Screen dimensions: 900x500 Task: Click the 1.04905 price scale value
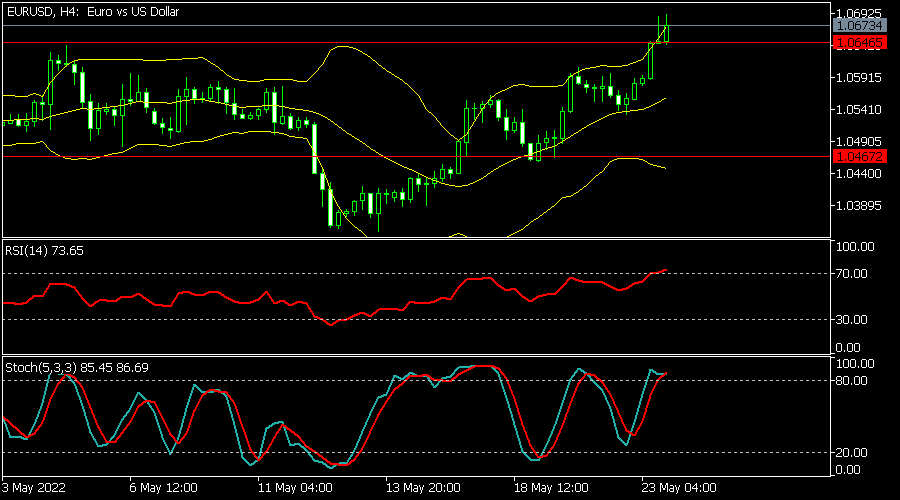click(859, 141)
